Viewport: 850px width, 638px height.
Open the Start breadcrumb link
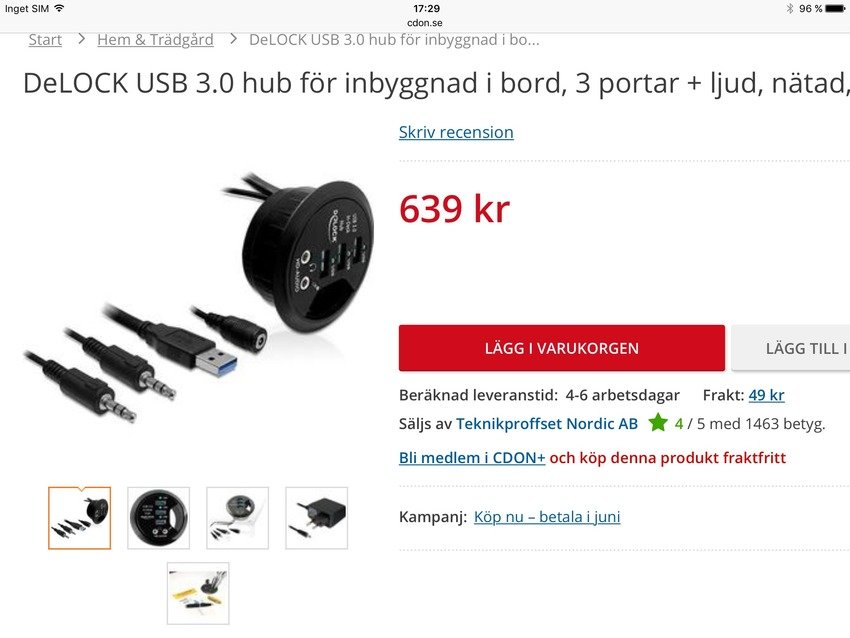(x=45, y=40)
